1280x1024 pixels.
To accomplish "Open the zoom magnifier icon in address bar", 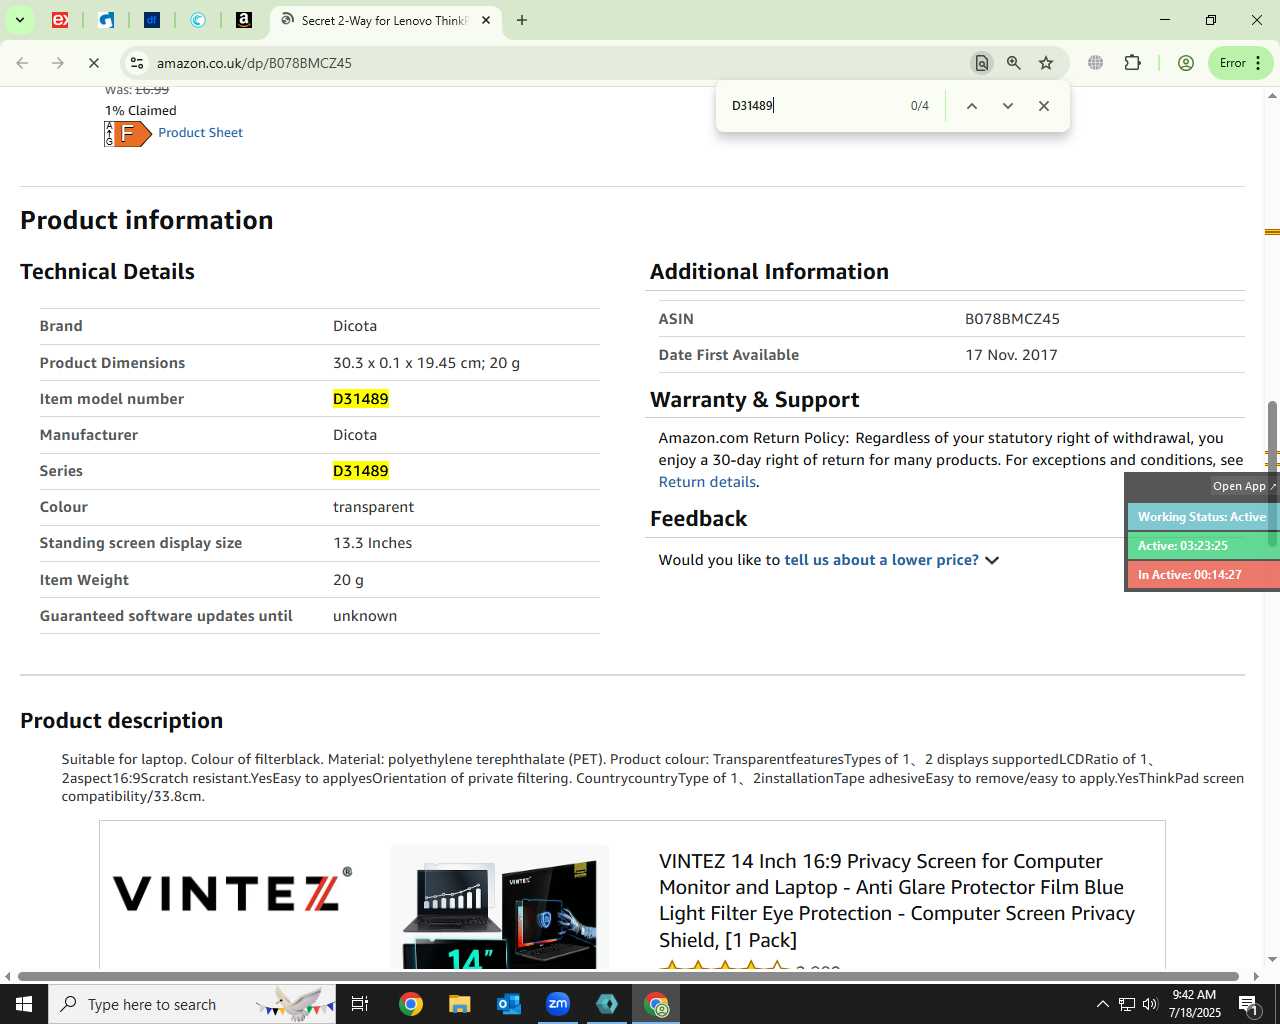I will click(x=1014, y=63).
